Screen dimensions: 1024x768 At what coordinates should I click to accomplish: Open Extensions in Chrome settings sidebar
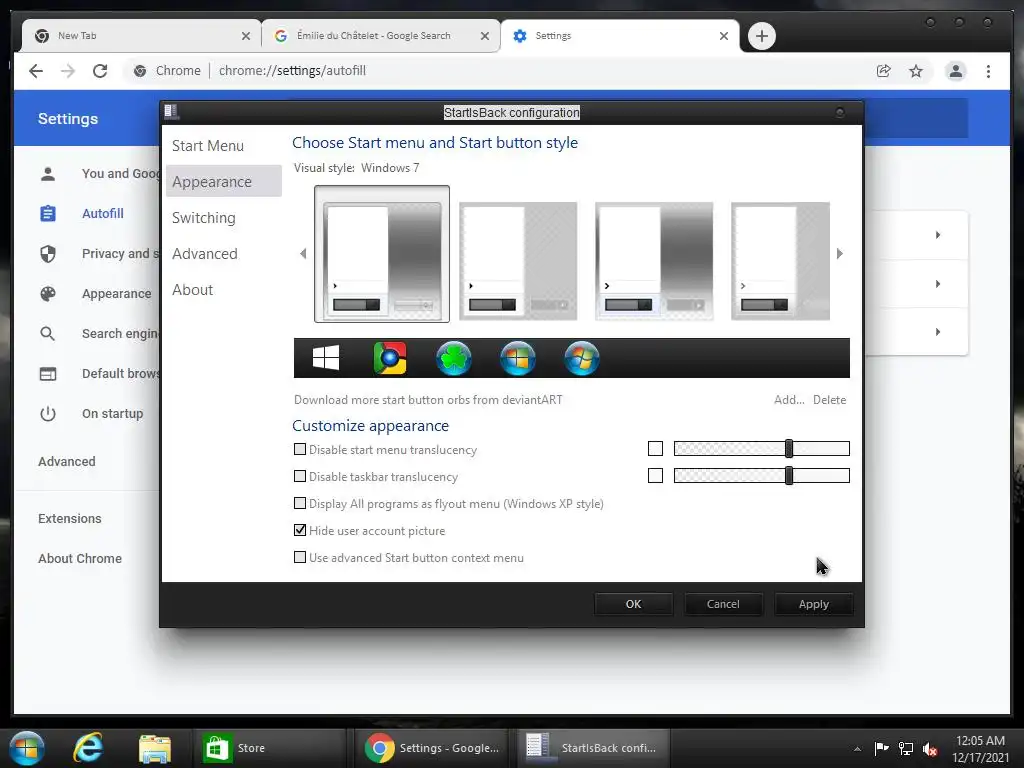point(70,519)
